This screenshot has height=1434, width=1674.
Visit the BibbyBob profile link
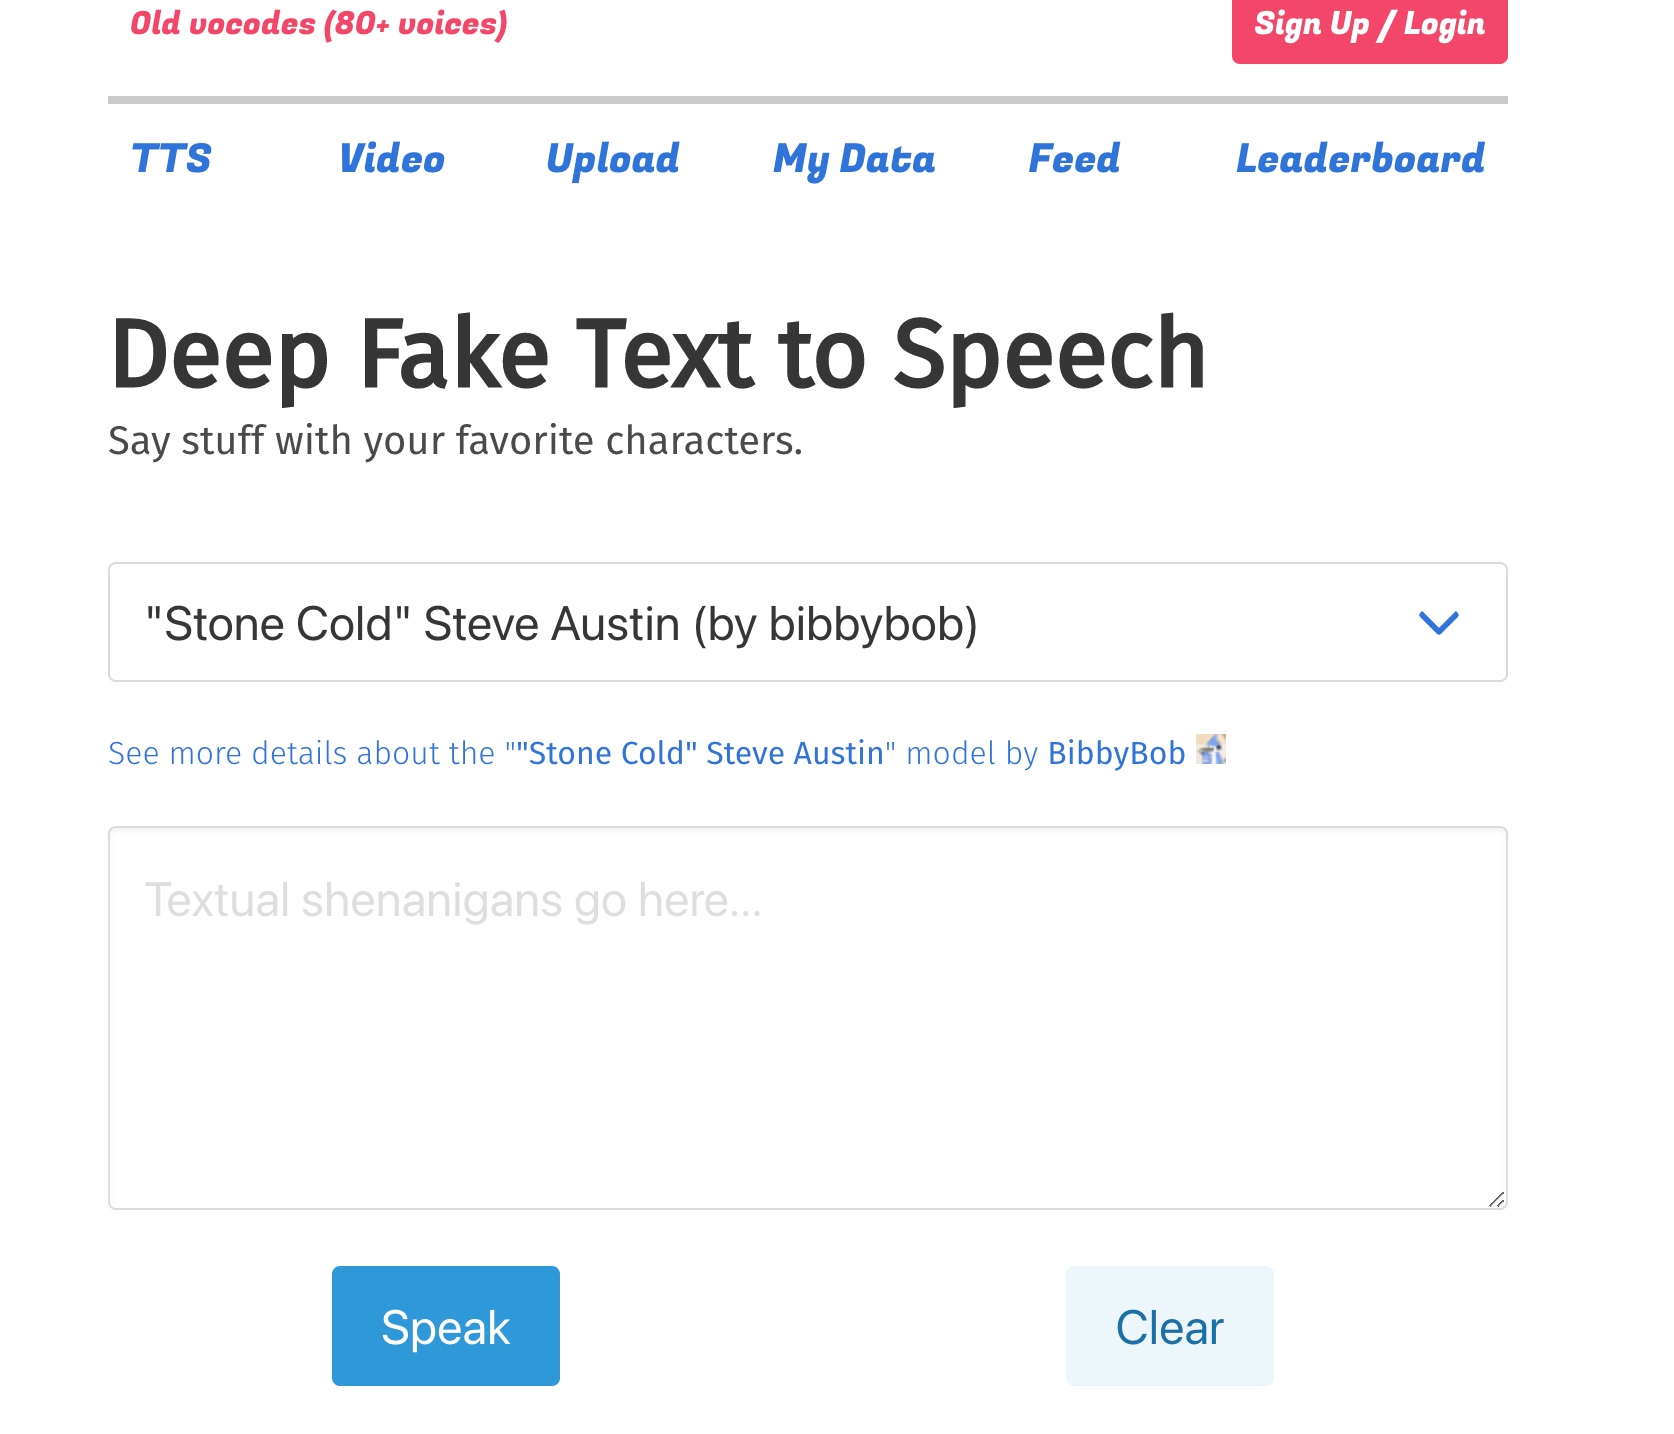(1116, 753)
